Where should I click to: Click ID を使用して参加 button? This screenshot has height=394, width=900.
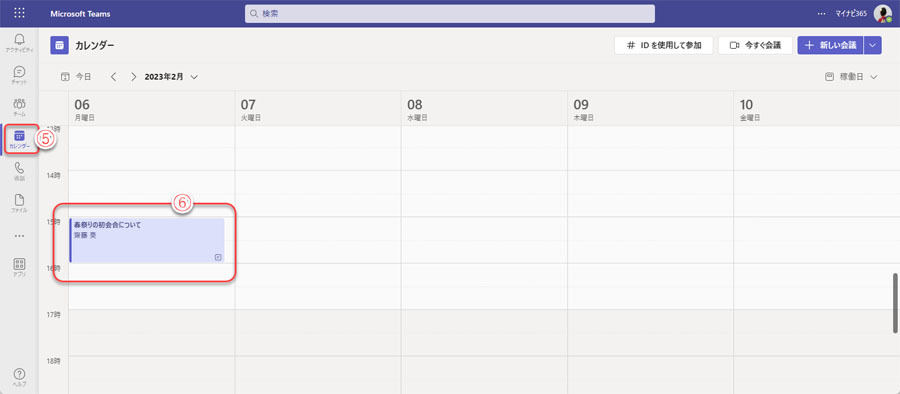[x=664, y=45]
